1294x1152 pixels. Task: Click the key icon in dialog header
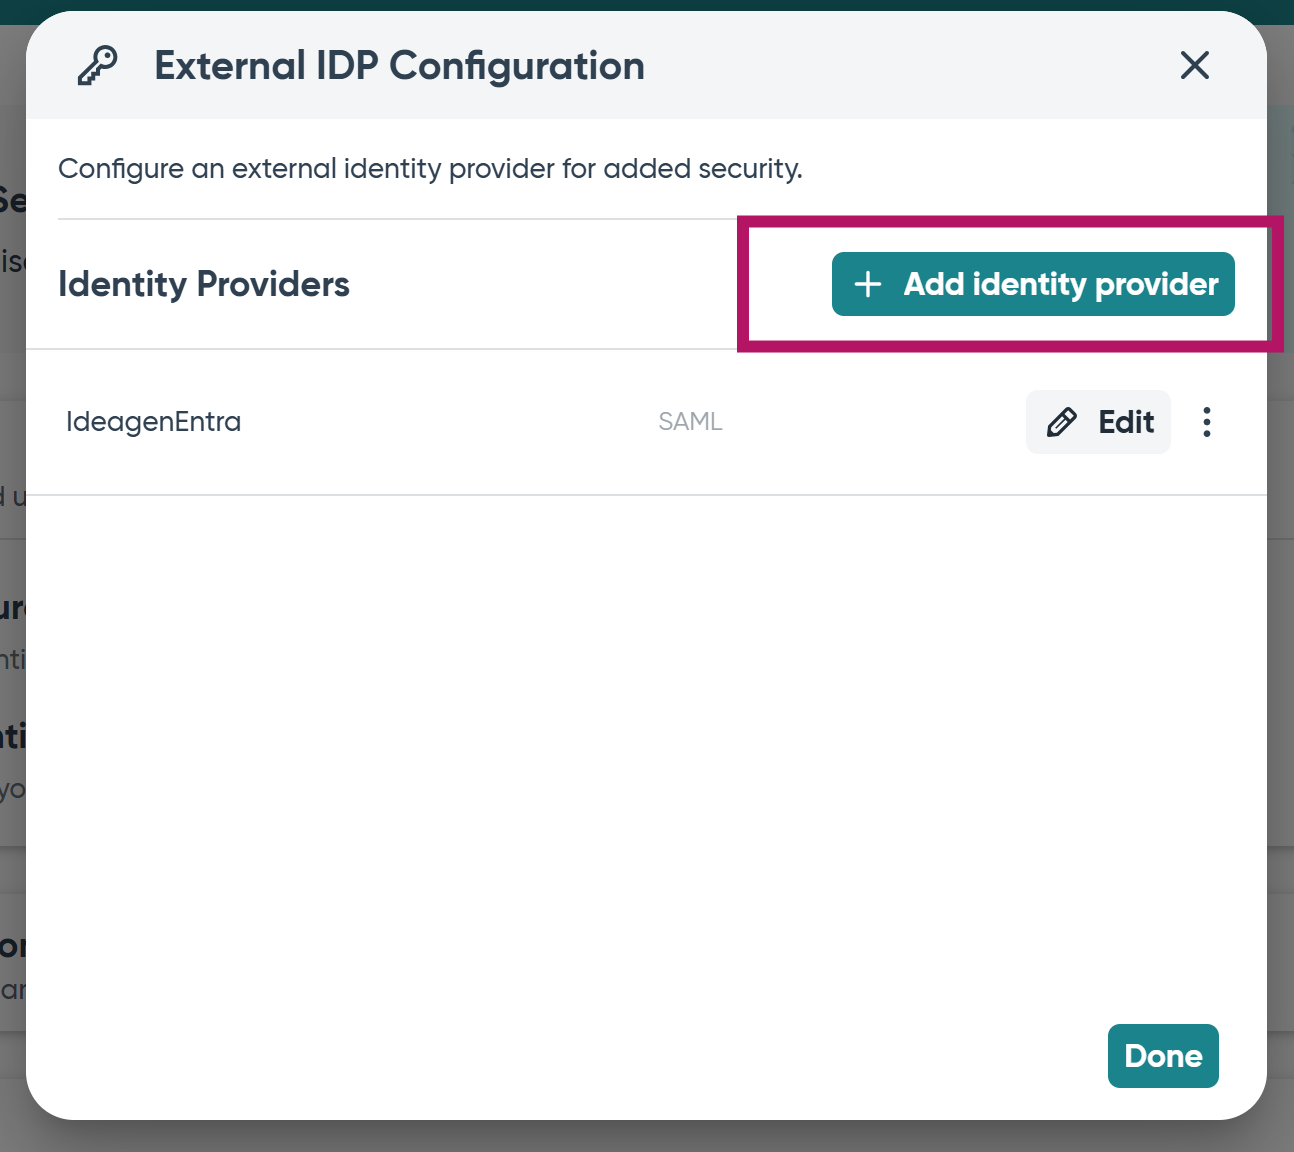(x=98, y=66)
